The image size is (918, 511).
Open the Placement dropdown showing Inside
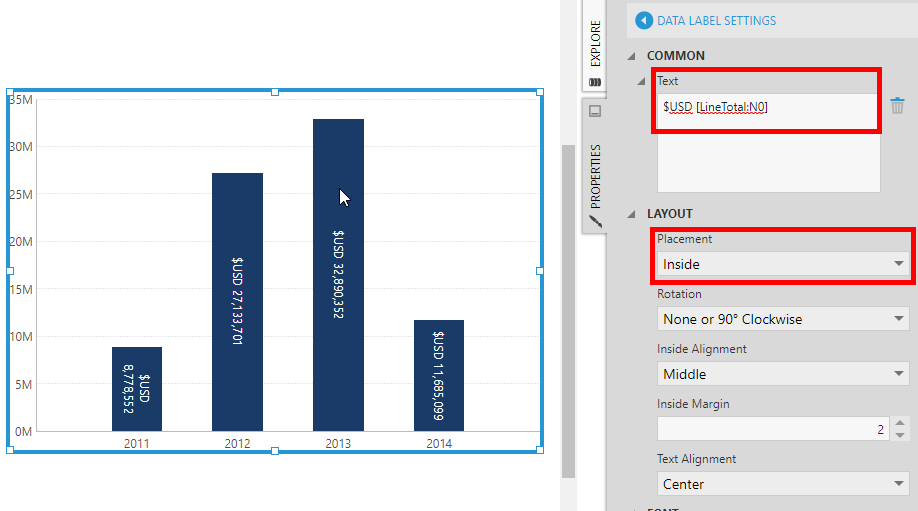coord(783,264)
